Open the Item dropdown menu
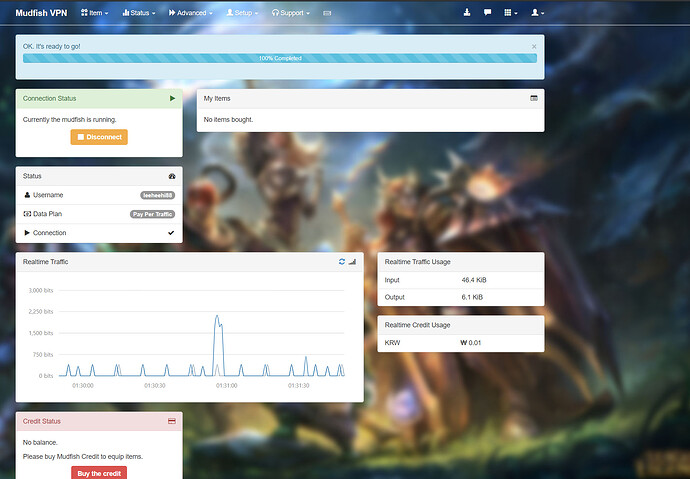The width and height of the screenshot is (690, 479). [x=94, y=13]
